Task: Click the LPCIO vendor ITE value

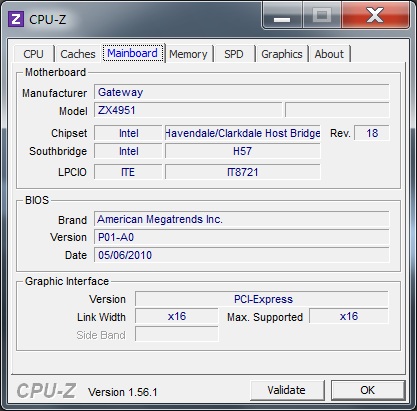Action: 128,172
